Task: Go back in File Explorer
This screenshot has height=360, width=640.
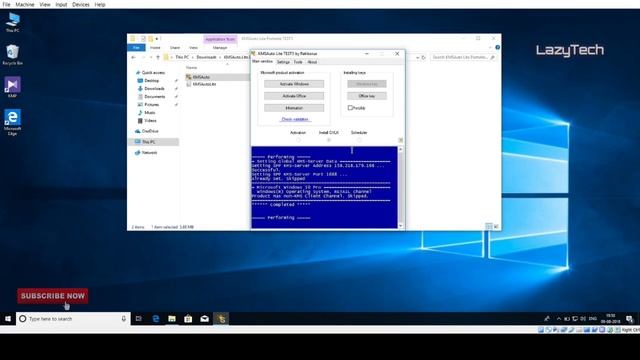Action: tap(133, 58)
